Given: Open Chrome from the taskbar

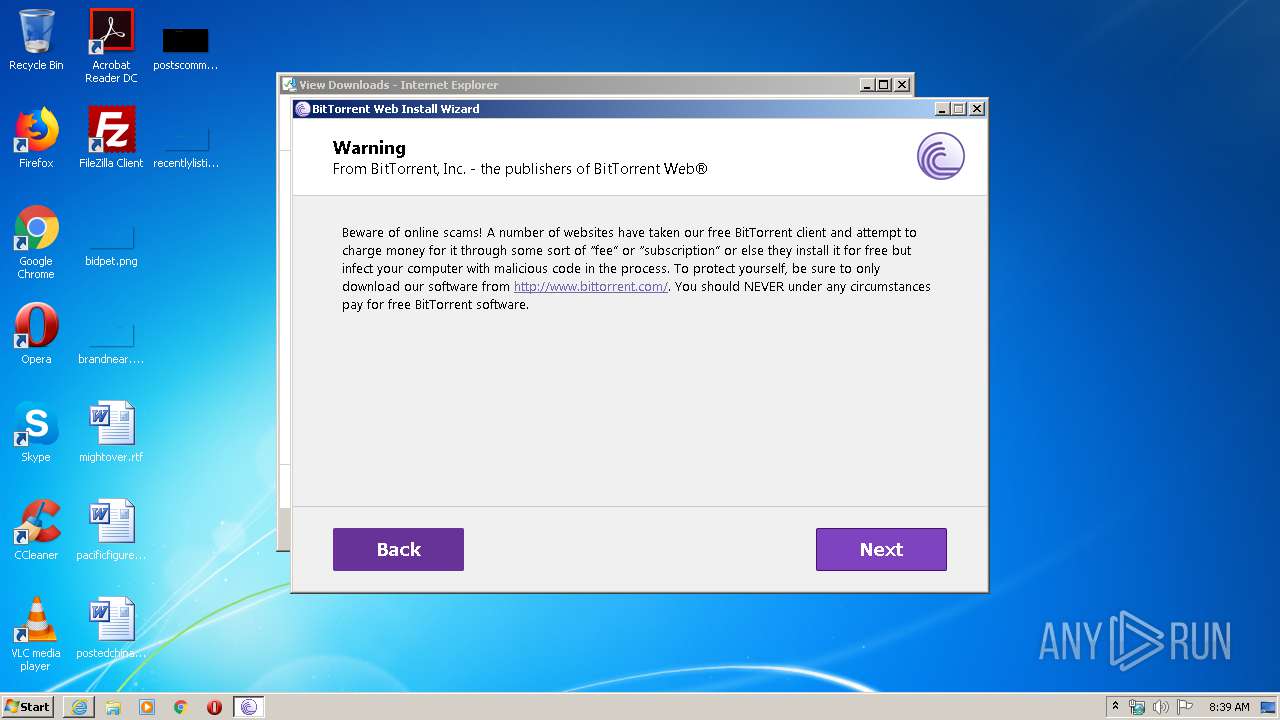Looking at the screenshot, I should click(x=181, y=707).
